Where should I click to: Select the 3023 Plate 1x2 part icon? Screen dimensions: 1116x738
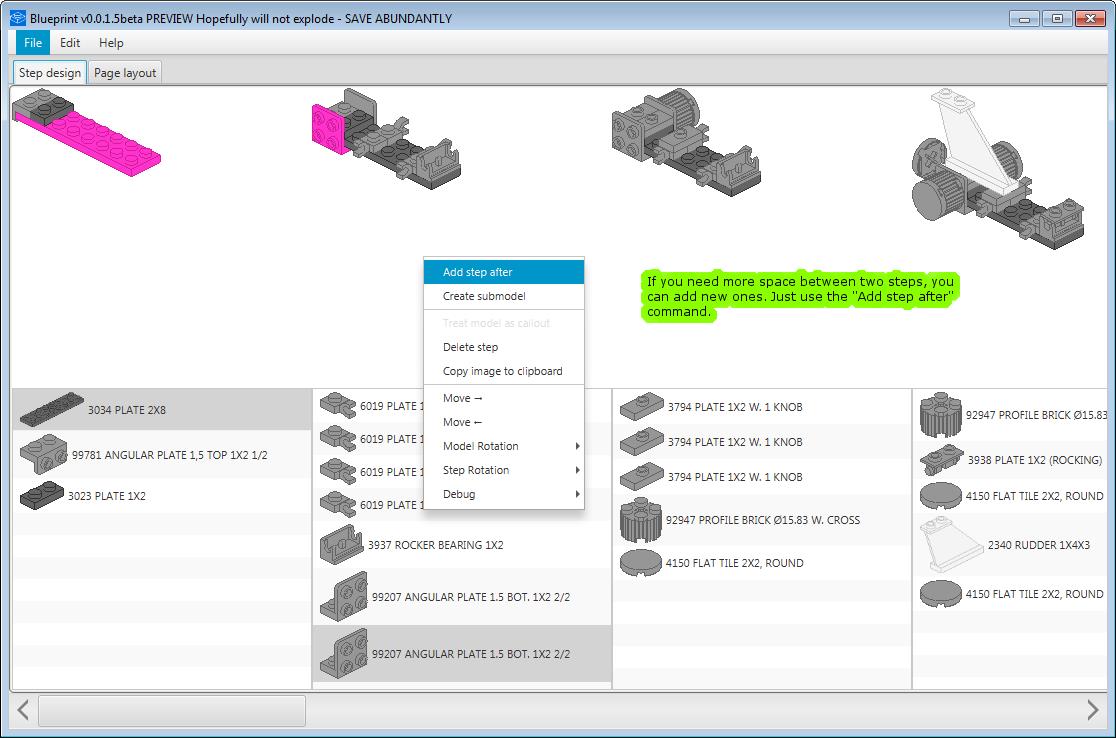pos(42,495)
